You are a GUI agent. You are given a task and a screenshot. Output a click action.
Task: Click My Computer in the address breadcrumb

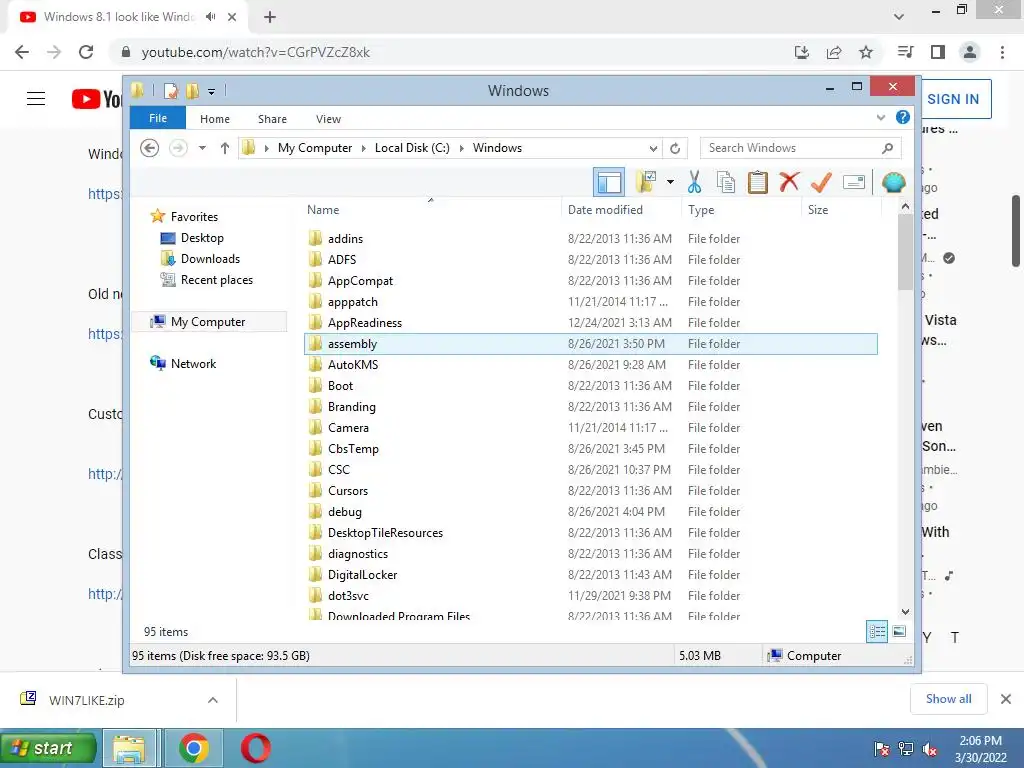(x=315, y=148)
